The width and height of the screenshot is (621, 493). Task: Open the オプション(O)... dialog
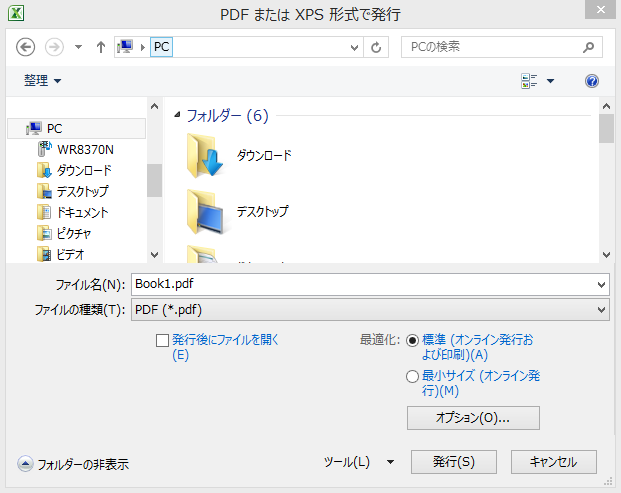click(473, 418)
